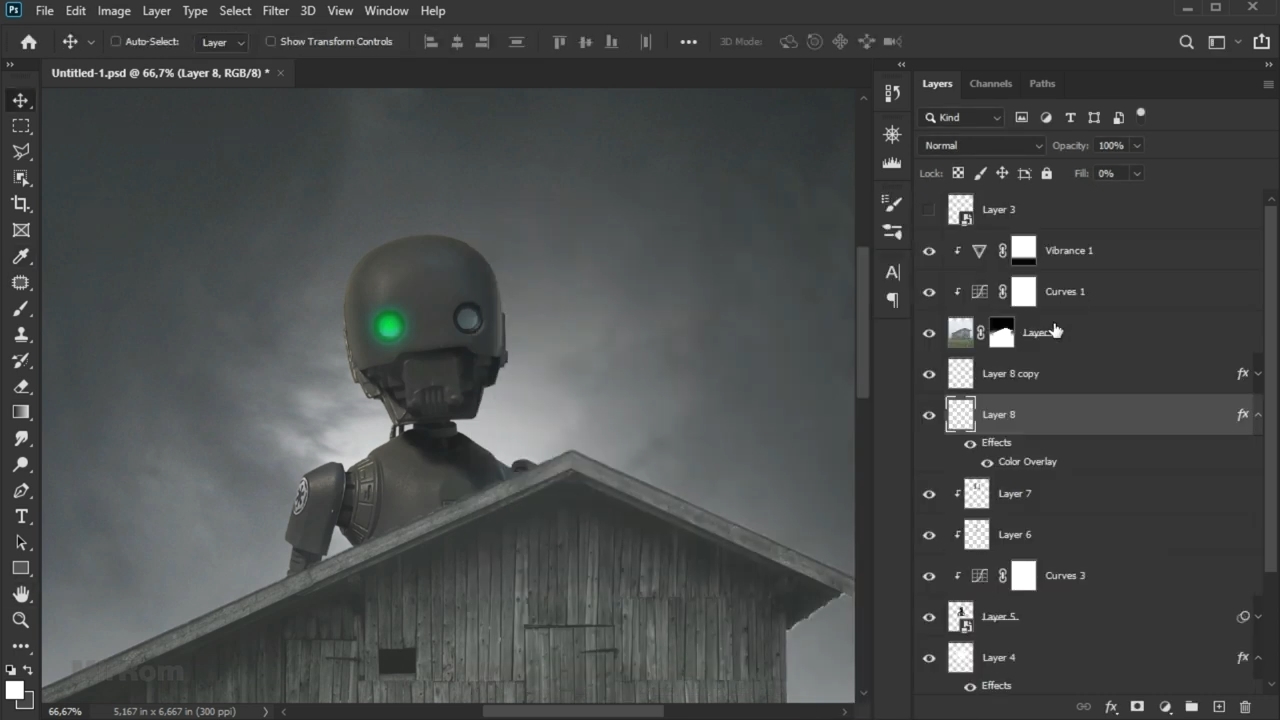Switch to the Channels tab
The width and height of the screenshot is (1280, 720).
(990, 84)
